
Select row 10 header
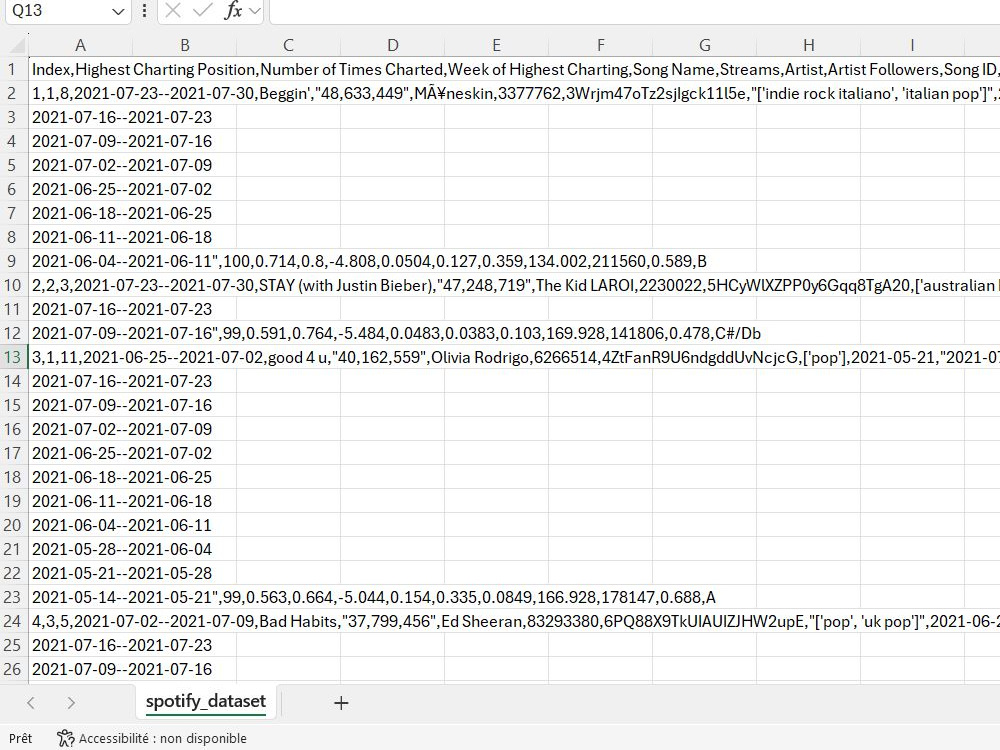(x=13, y=286)
